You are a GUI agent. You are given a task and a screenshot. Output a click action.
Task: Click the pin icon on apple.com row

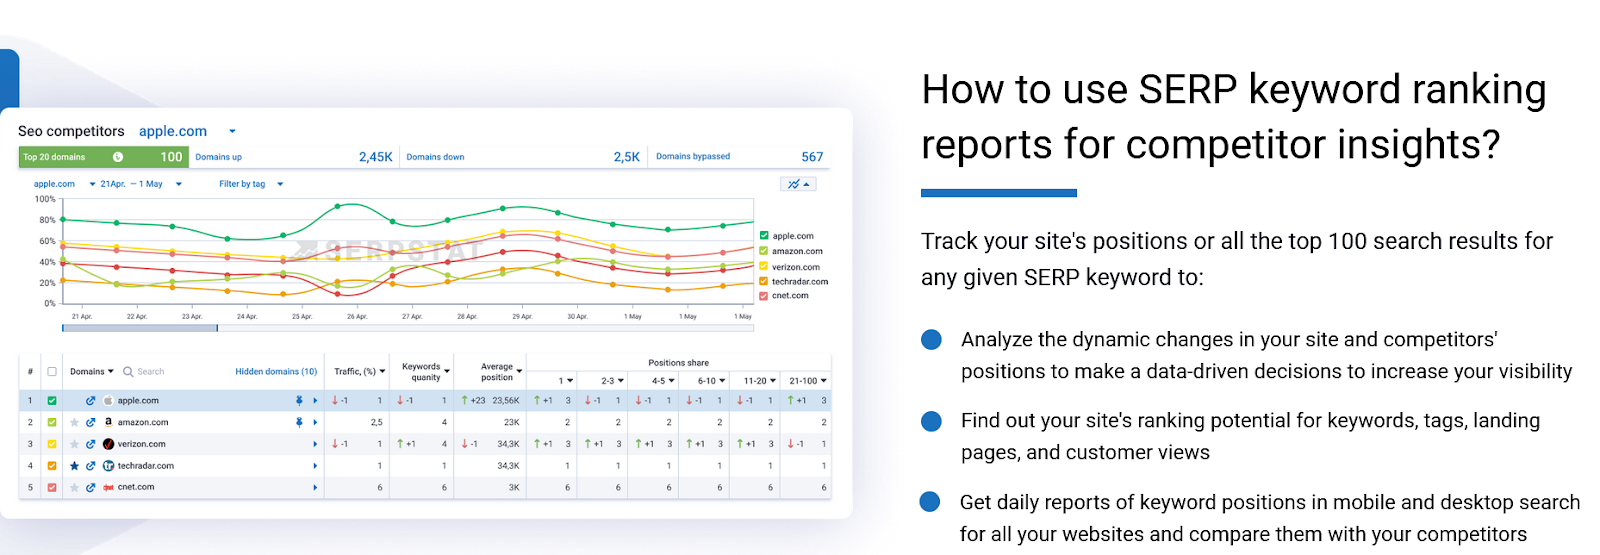tap(299, 401)
